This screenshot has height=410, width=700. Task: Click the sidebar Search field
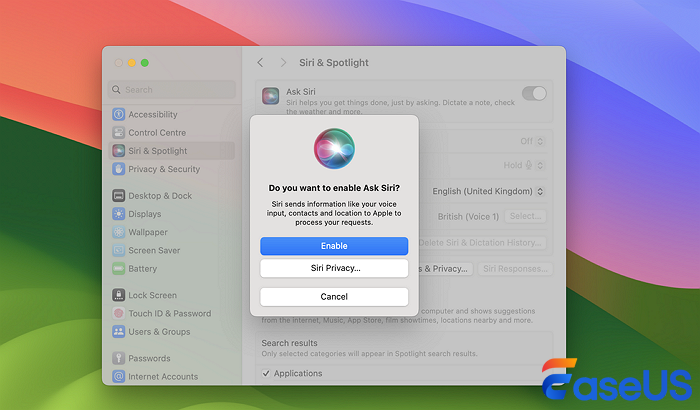click(172, 90)
